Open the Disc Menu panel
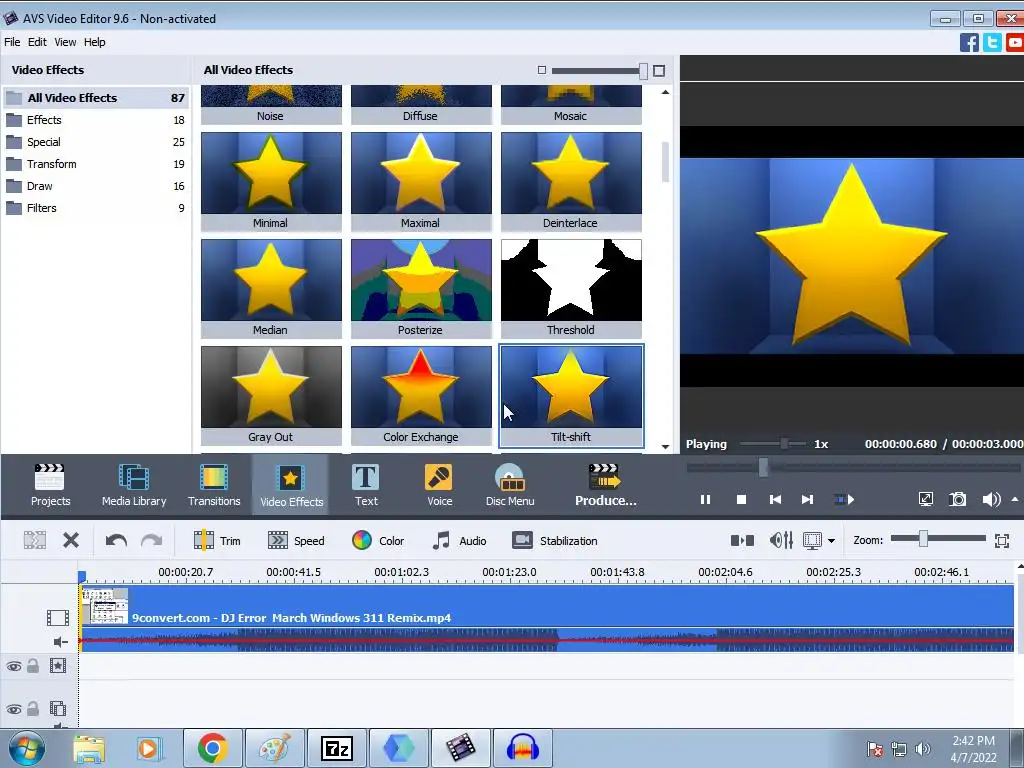 [x=510, y=485]
